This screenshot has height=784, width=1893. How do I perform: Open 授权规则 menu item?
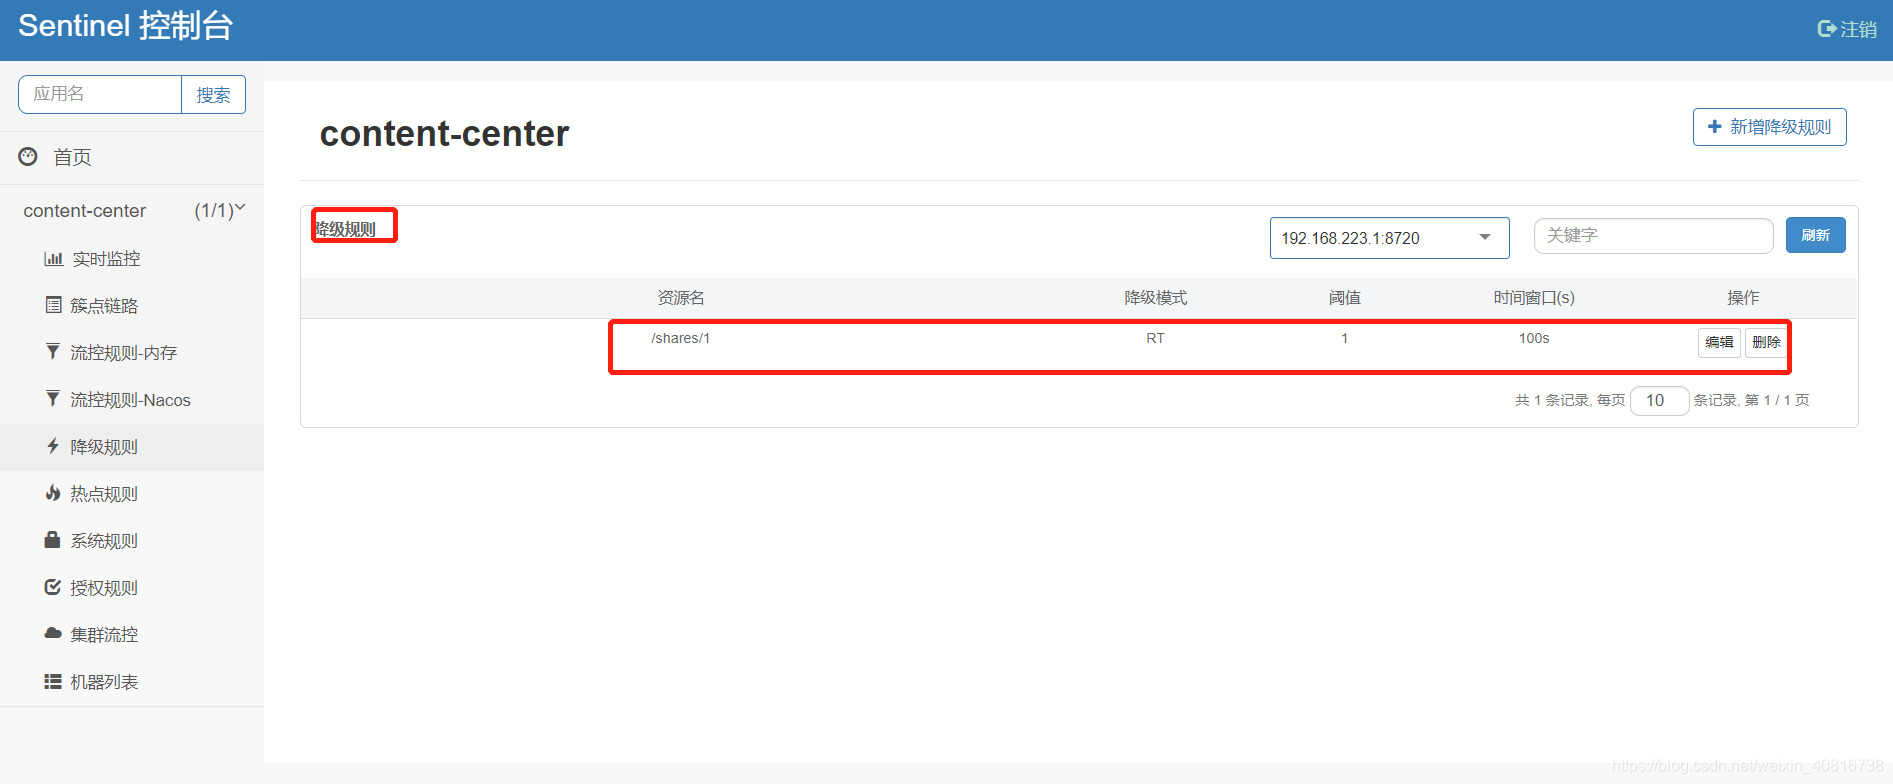[132, 588]
